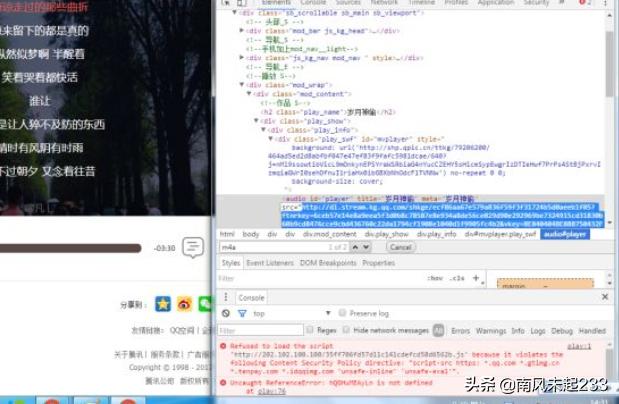Toggle the Preserve log checkbox
Image resolution: width=619 pixels, height=404 pixels.
pos(342,313)
